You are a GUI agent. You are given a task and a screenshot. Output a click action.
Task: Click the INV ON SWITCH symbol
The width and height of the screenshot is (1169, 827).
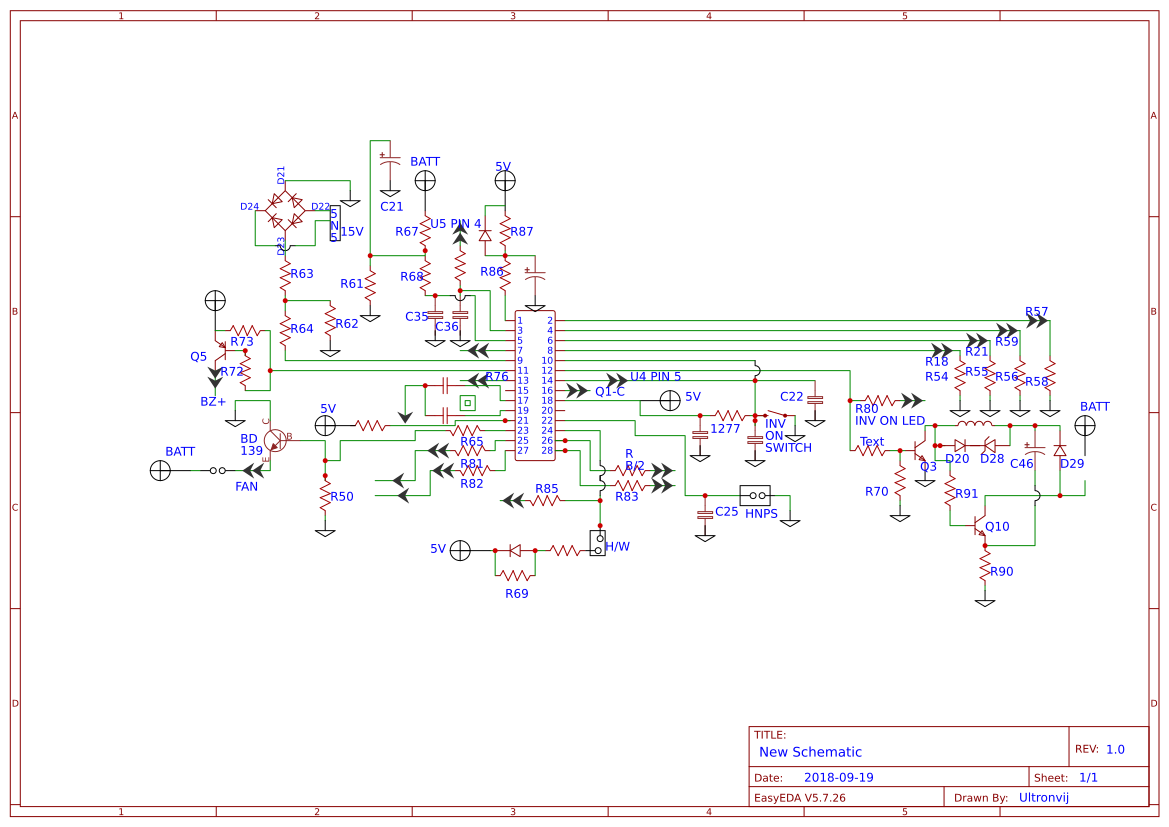(x=775, y=414)
